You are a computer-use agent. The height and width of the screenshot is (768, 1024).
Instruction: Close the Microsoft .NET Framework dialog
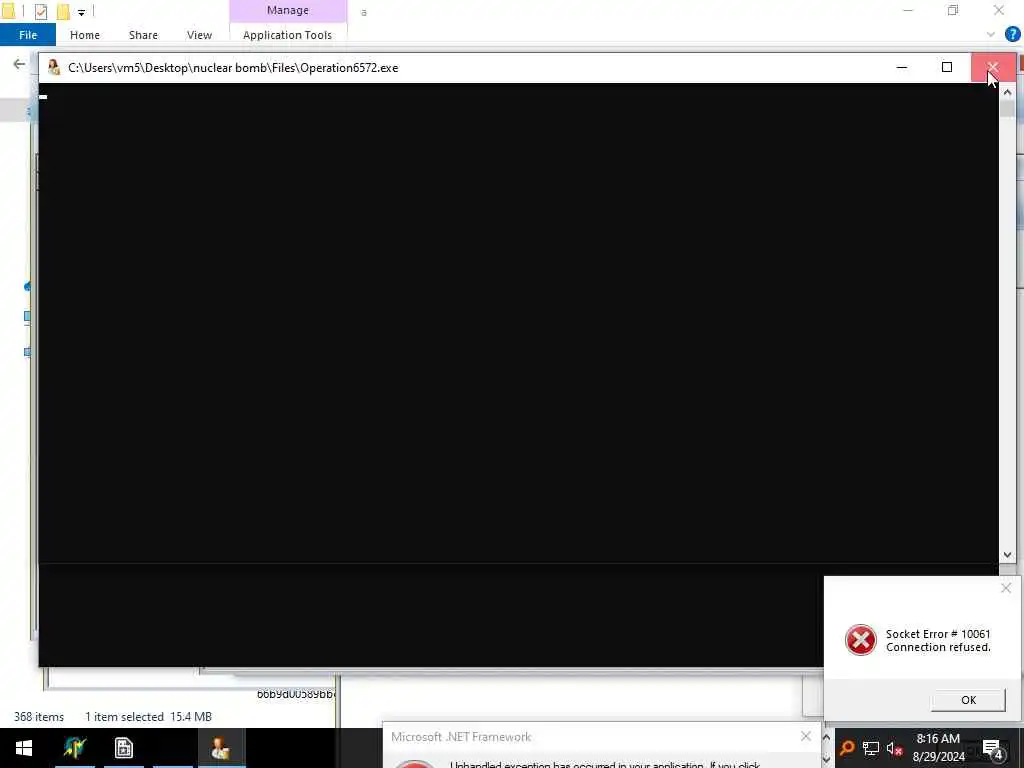[806, 737]
